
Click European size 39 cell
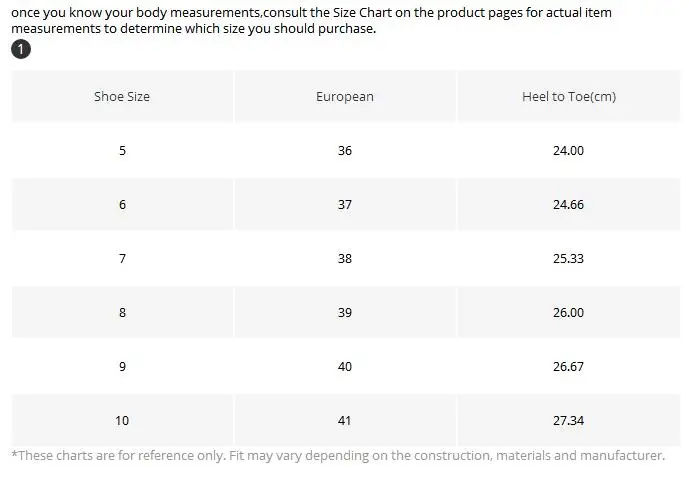pos(345,312)
